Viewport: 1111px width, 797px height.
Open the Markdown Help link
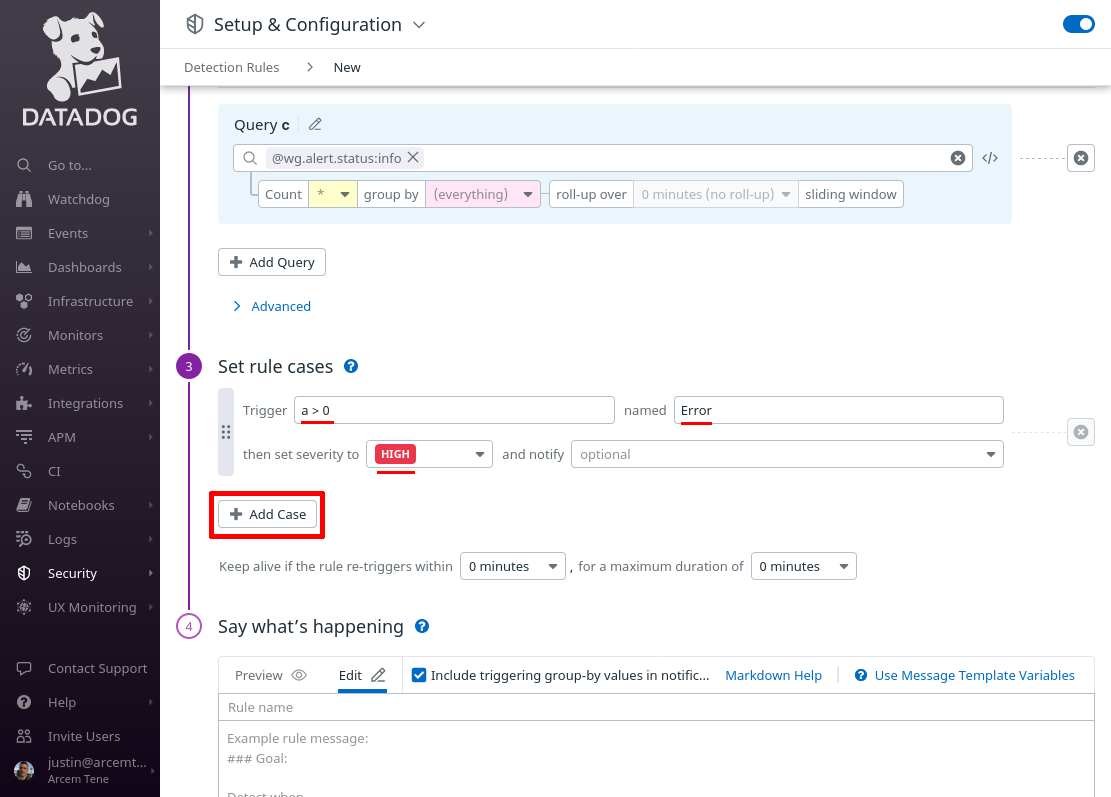[x=773, y=675]
